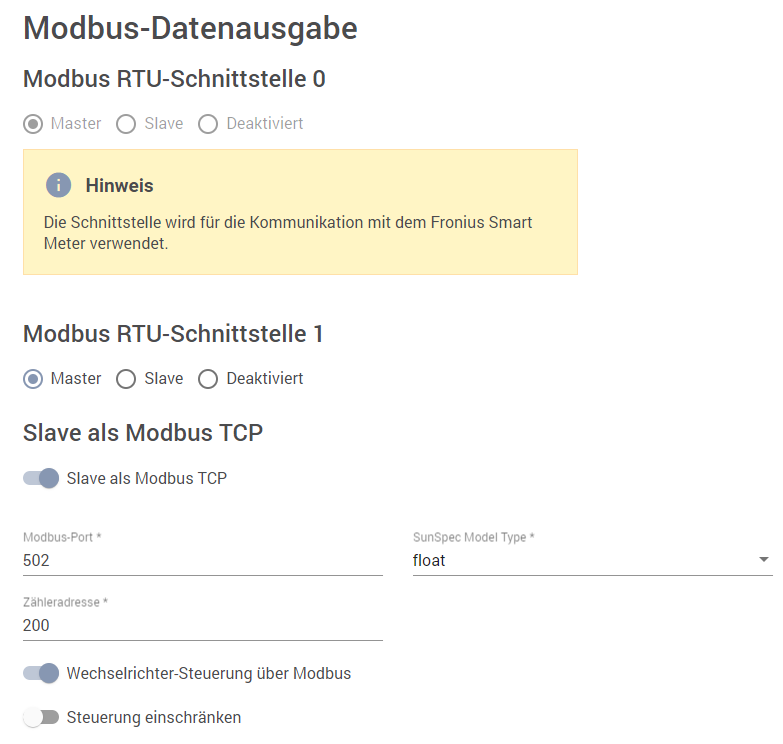The width and height of the screenshot is (783, 744).
Task: Click the Hinweis info icon
Action: tap(59, 185)
